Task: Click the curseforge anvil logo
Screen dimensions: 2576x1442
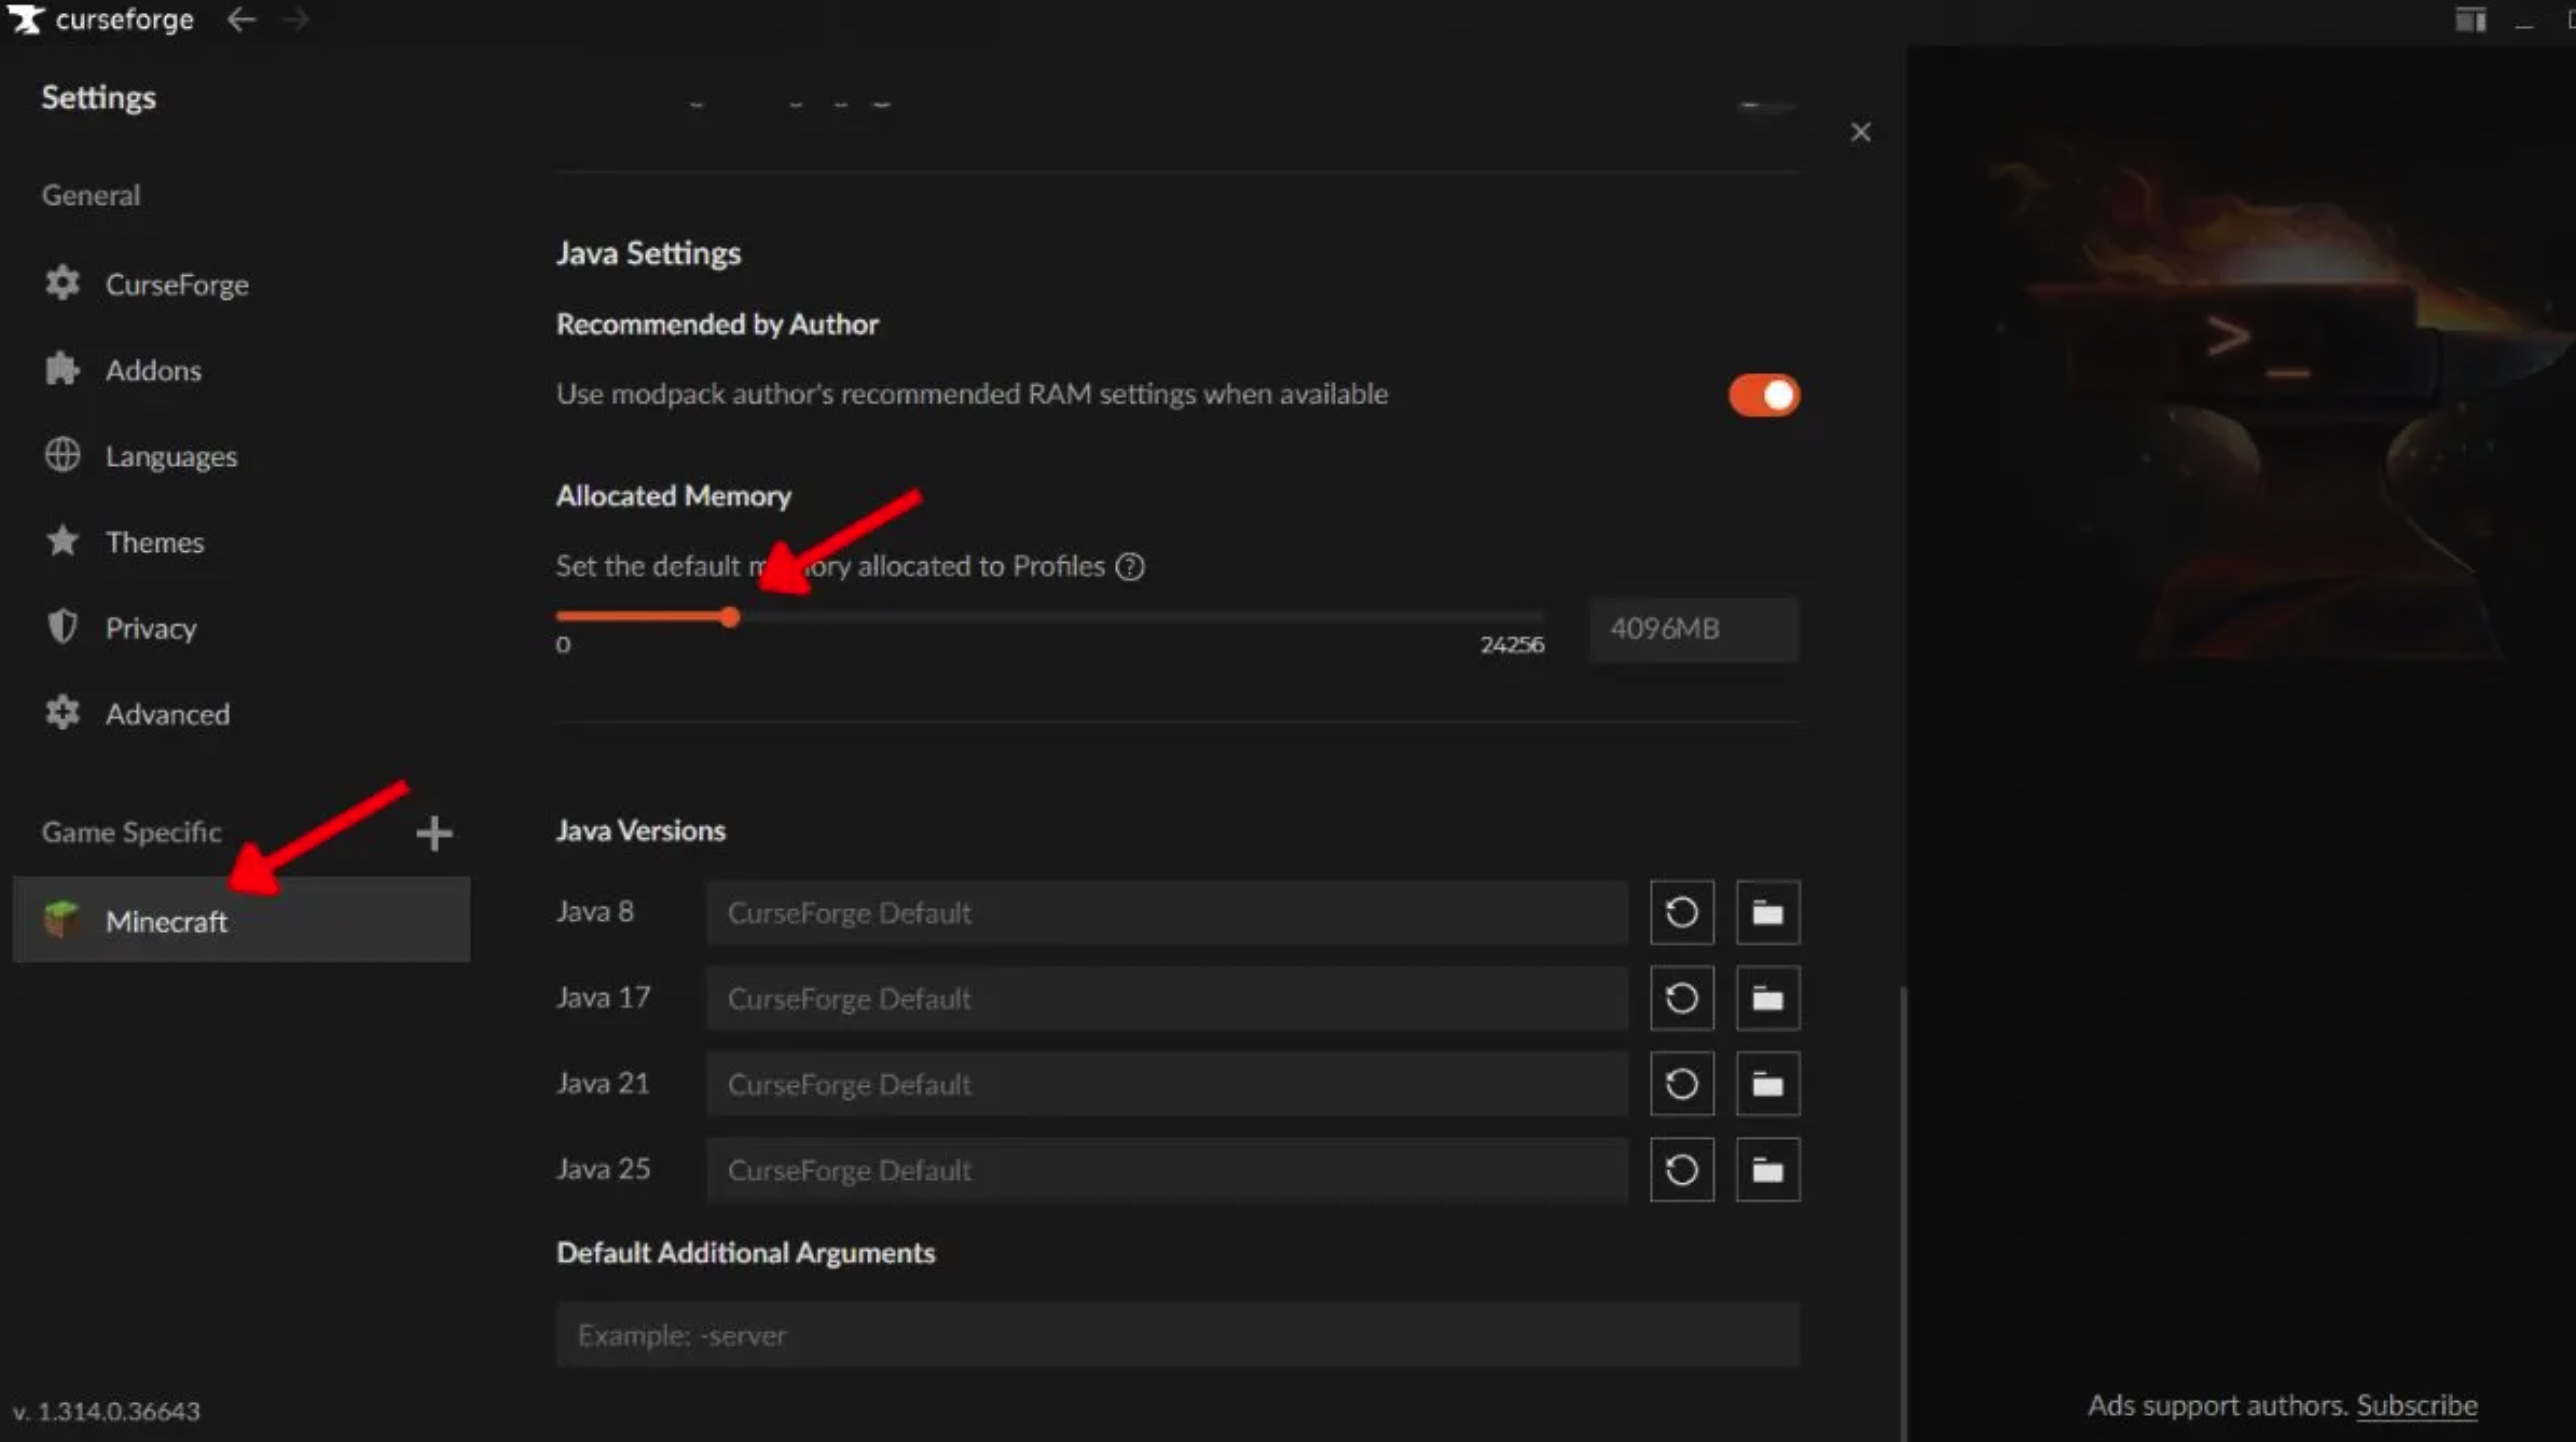Action: click(25, 19)
